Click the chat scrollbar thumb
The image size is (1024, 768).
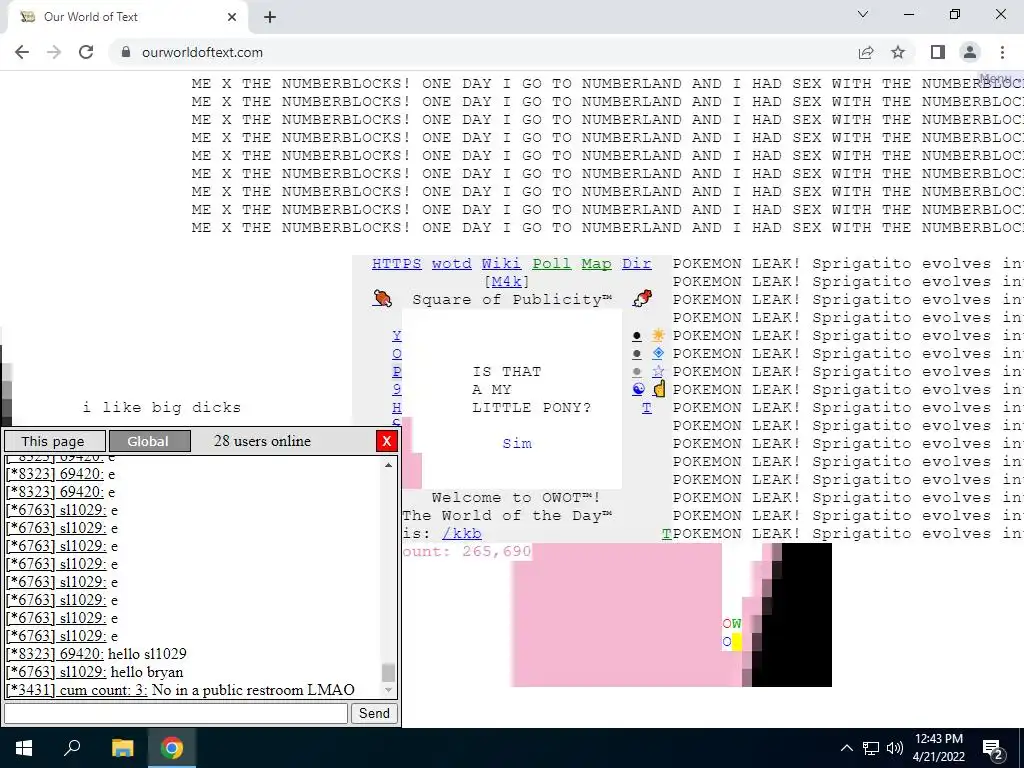pos(389,673)
